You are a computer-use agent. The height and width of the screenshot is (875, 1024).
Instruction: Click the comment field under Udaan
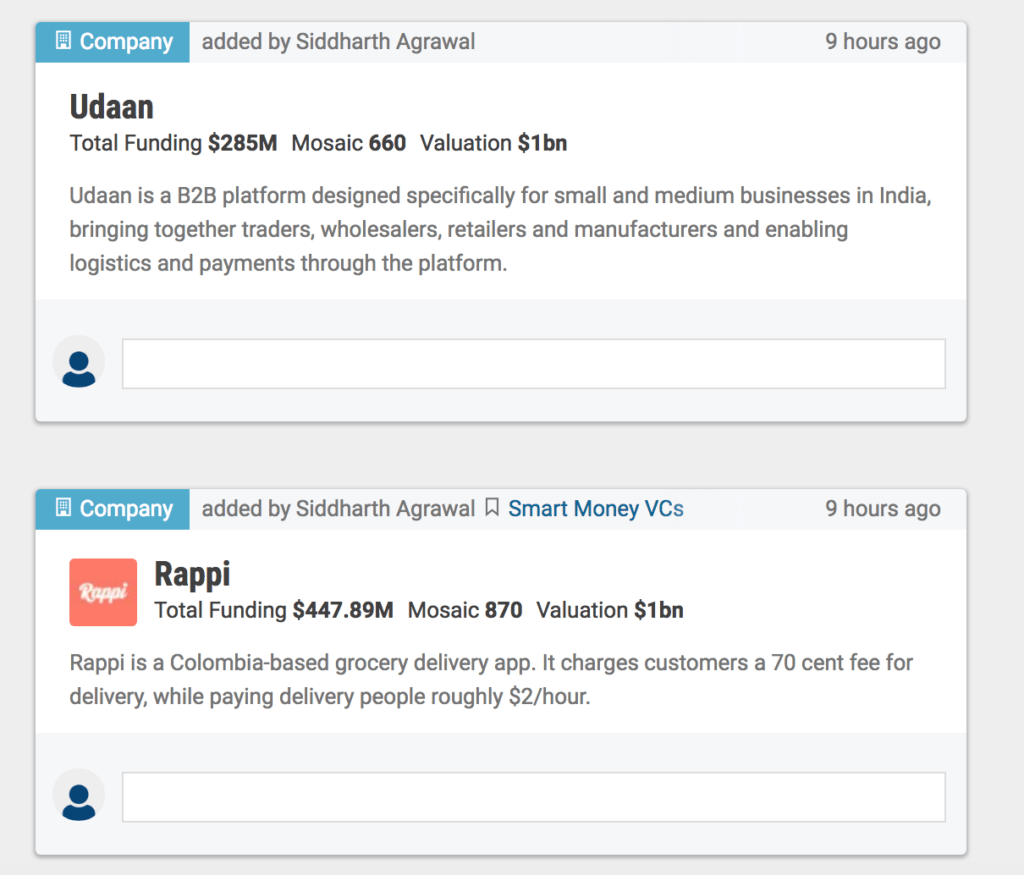point(534,364)
